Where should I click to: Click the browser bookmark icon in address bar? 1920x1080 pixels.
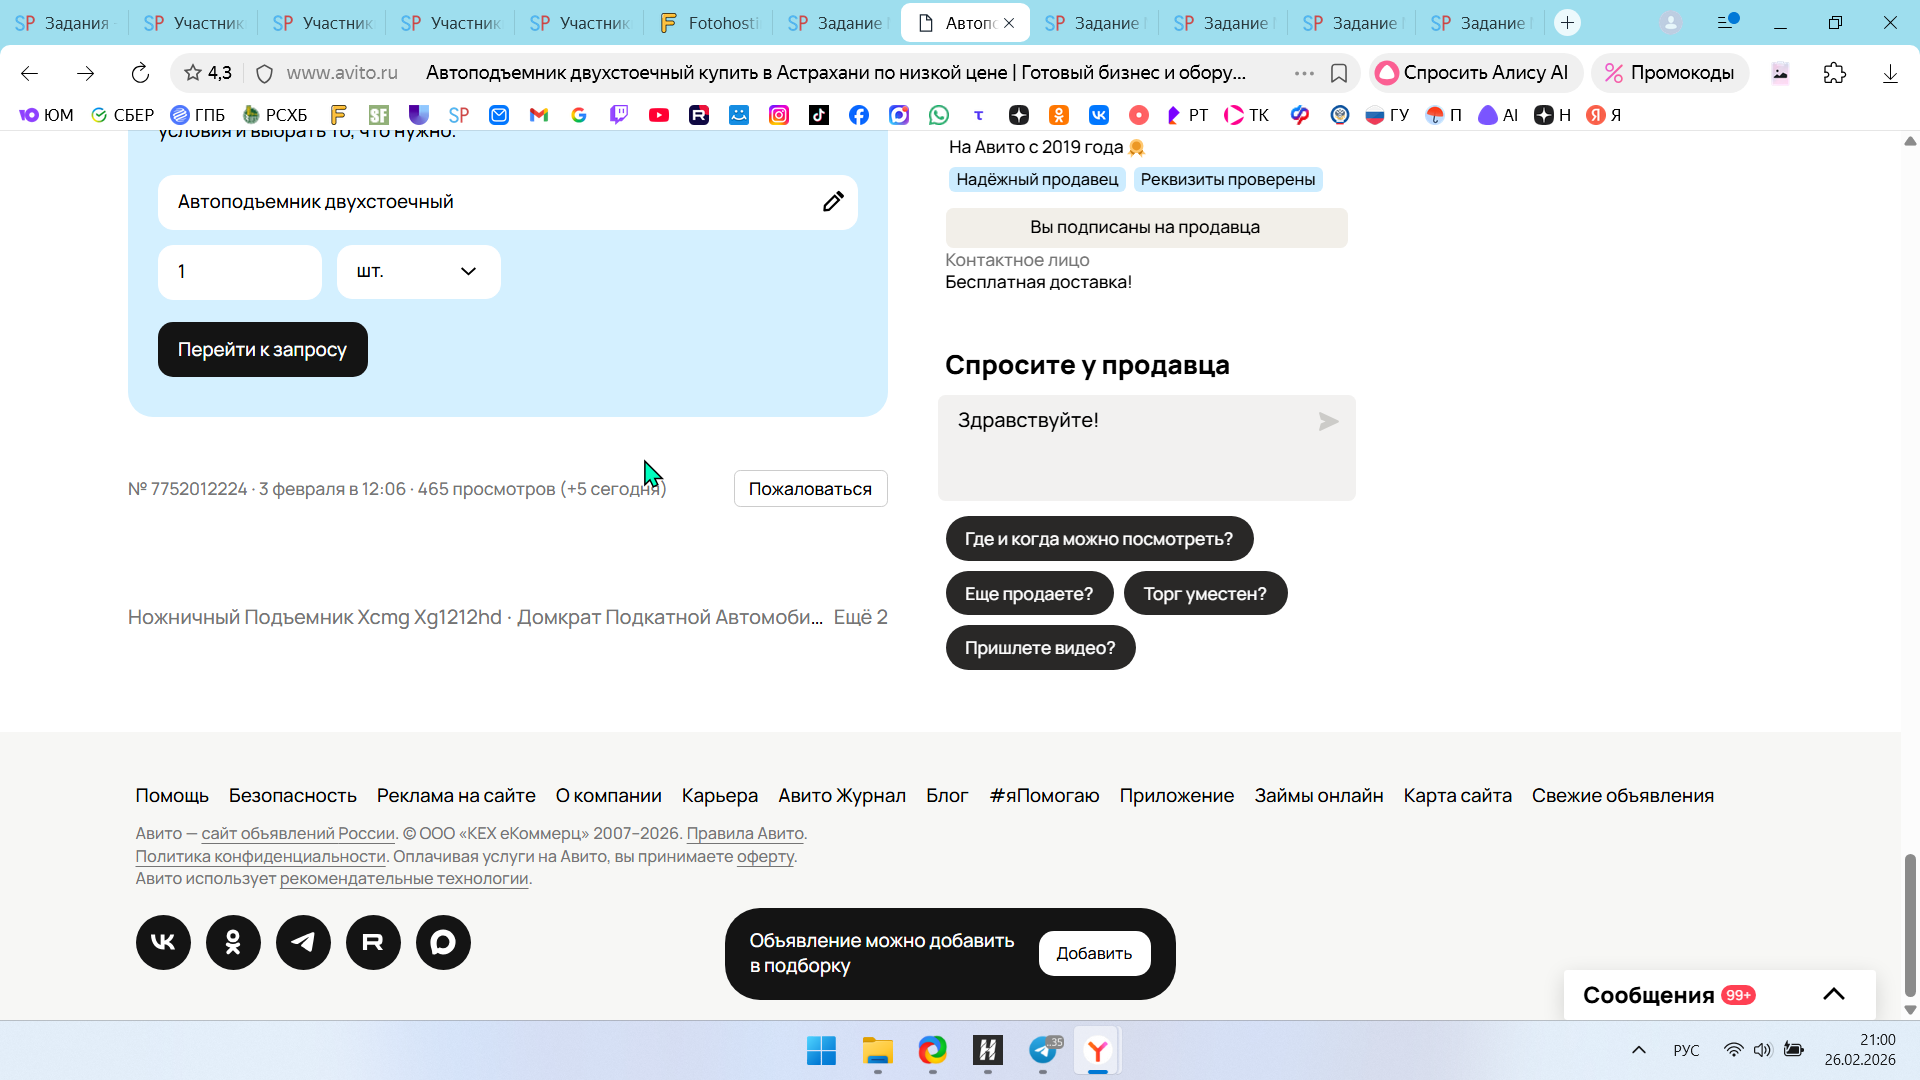pos(1339,73)
